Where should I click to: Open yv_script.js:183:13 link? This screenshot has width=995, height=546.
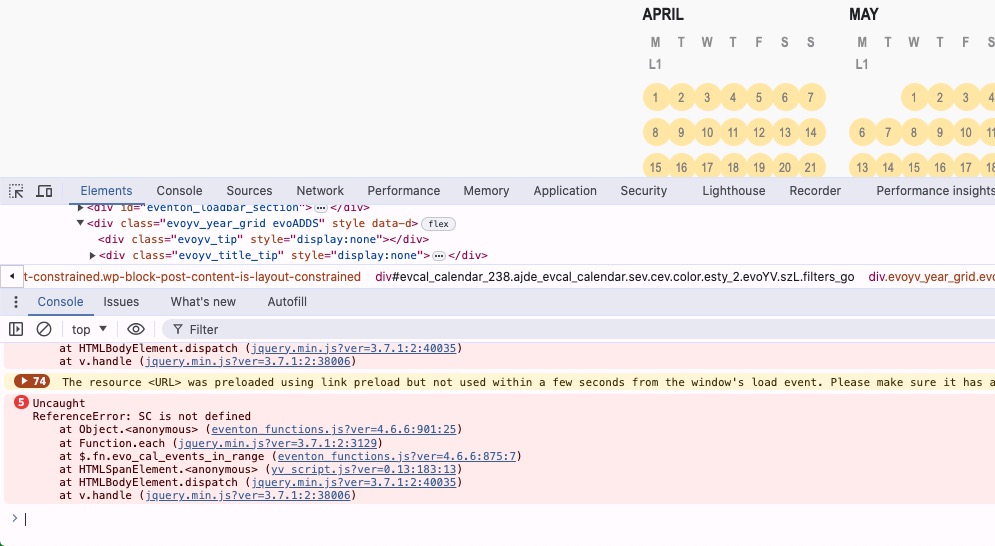point(364,470)
